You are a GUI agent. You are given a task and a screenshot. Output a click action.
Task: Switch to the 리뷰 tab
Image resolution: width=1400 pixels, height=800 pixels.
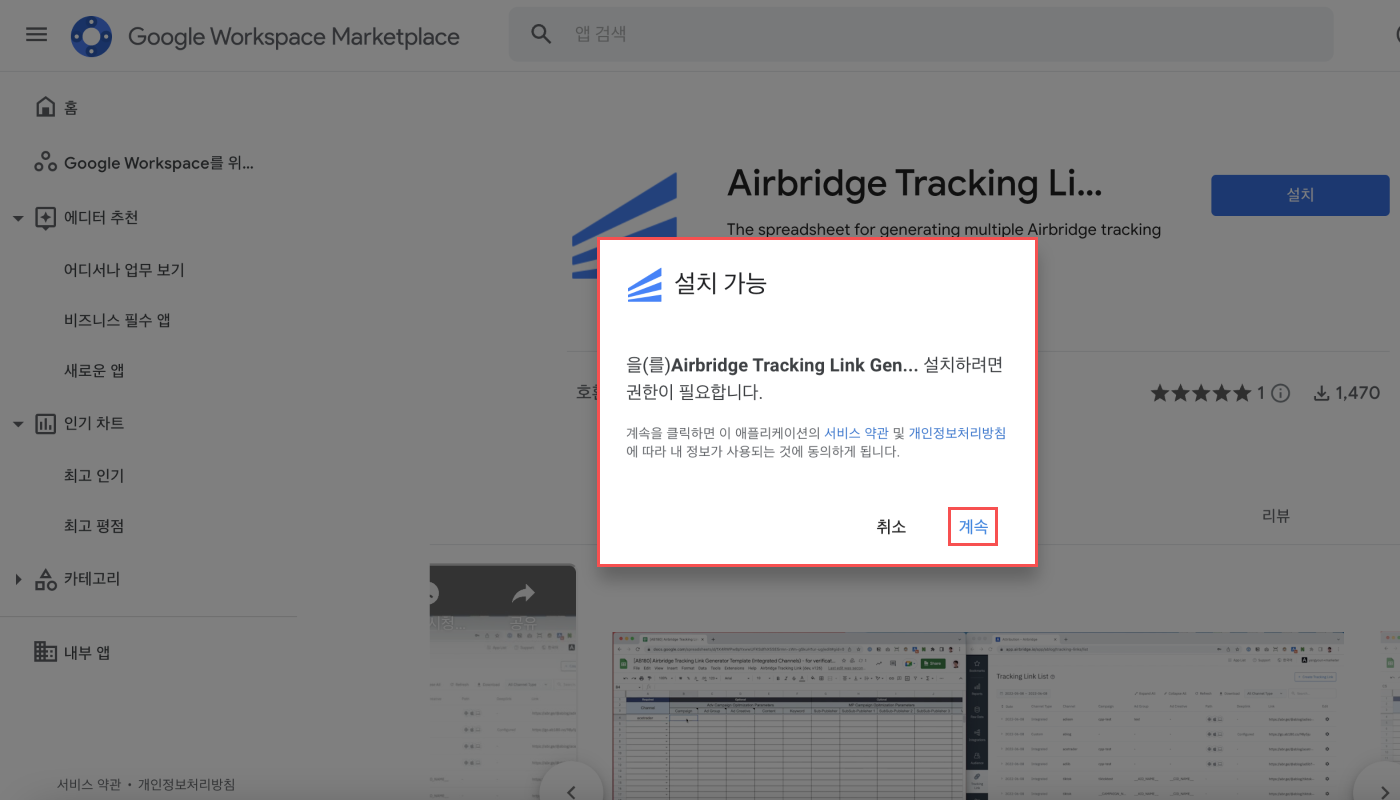(x=1276, y=516)
